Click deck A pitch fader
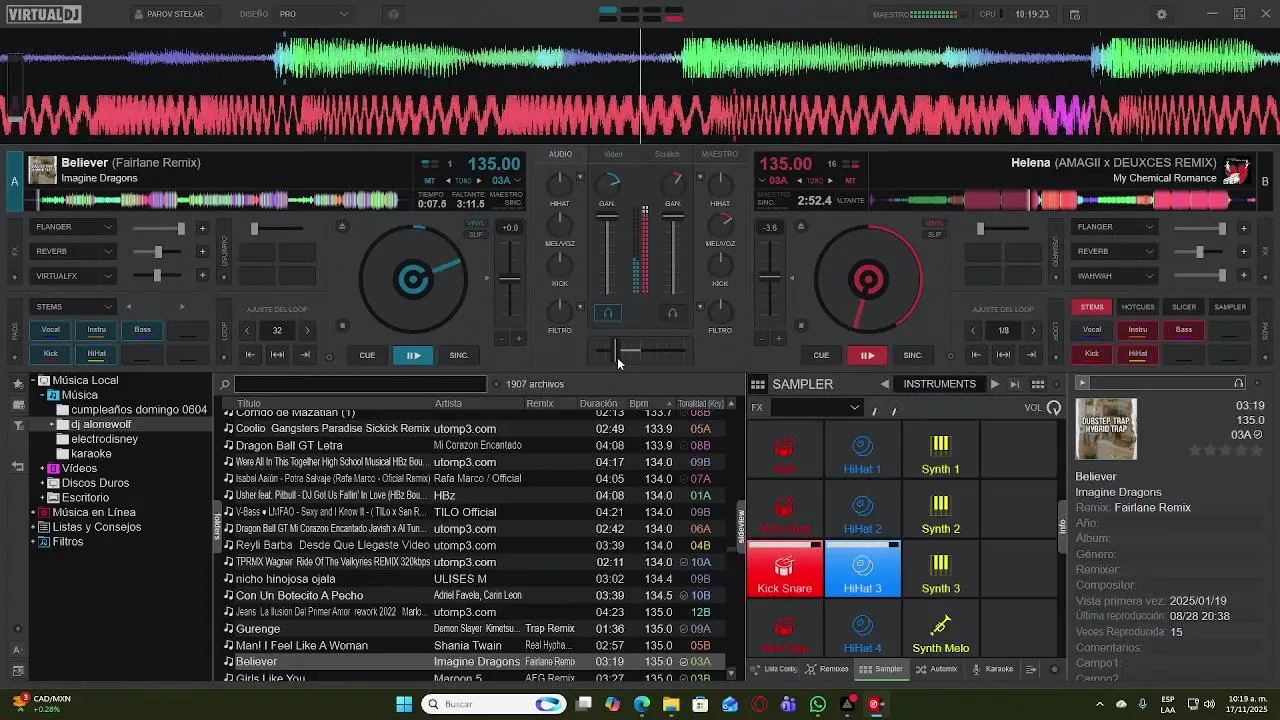 click(510, 278)
